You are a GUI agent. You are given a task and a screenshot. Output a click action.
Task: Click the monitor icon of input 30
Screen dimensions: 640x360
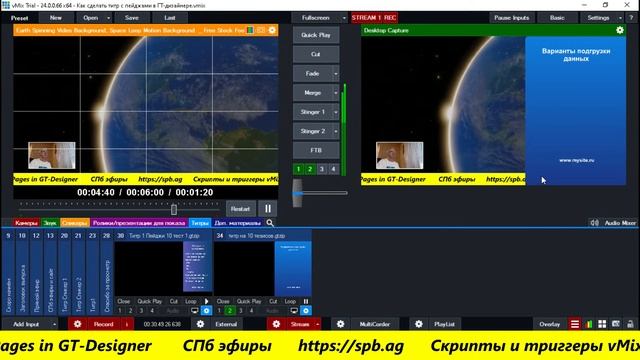[195, 311]
